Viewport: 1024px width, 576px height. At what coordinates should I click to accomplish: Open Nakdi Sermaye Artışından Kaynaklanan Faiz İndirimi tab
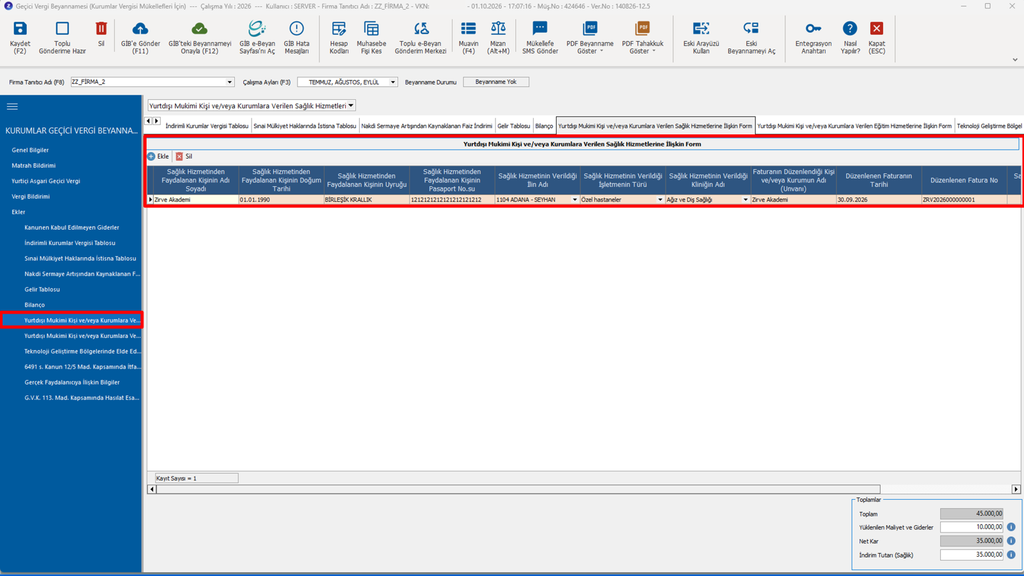pyautogui.click(x=427, y=126)
